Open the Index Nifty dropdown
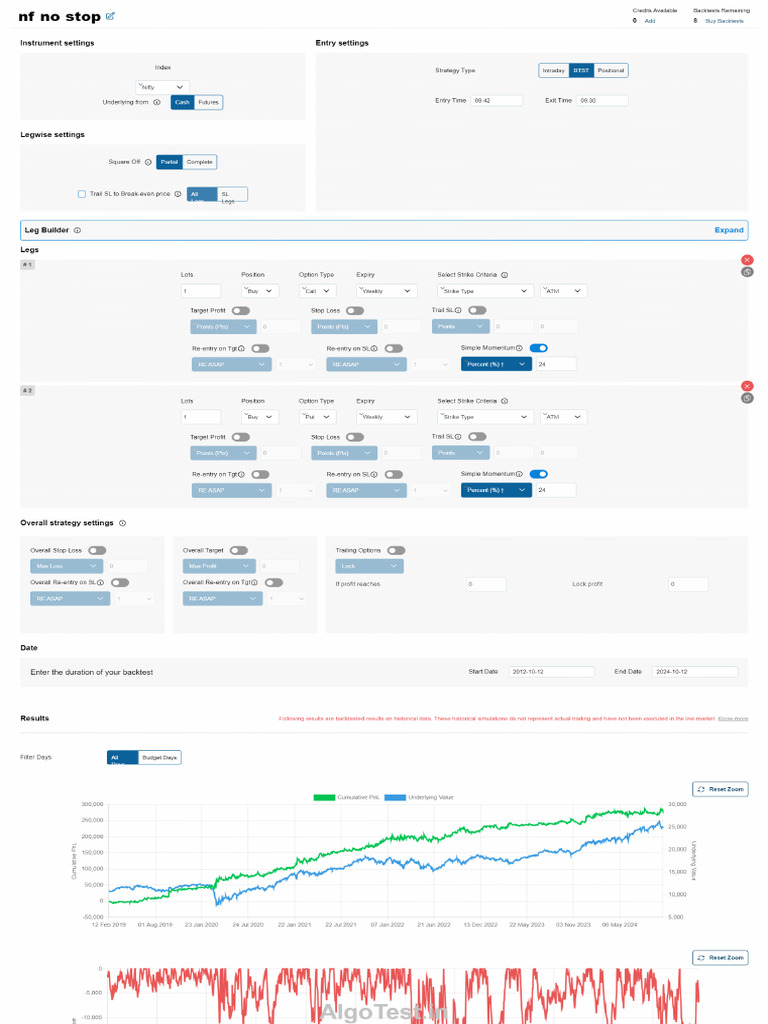Viewport: 768px width, 1024px height. [163, 87]
